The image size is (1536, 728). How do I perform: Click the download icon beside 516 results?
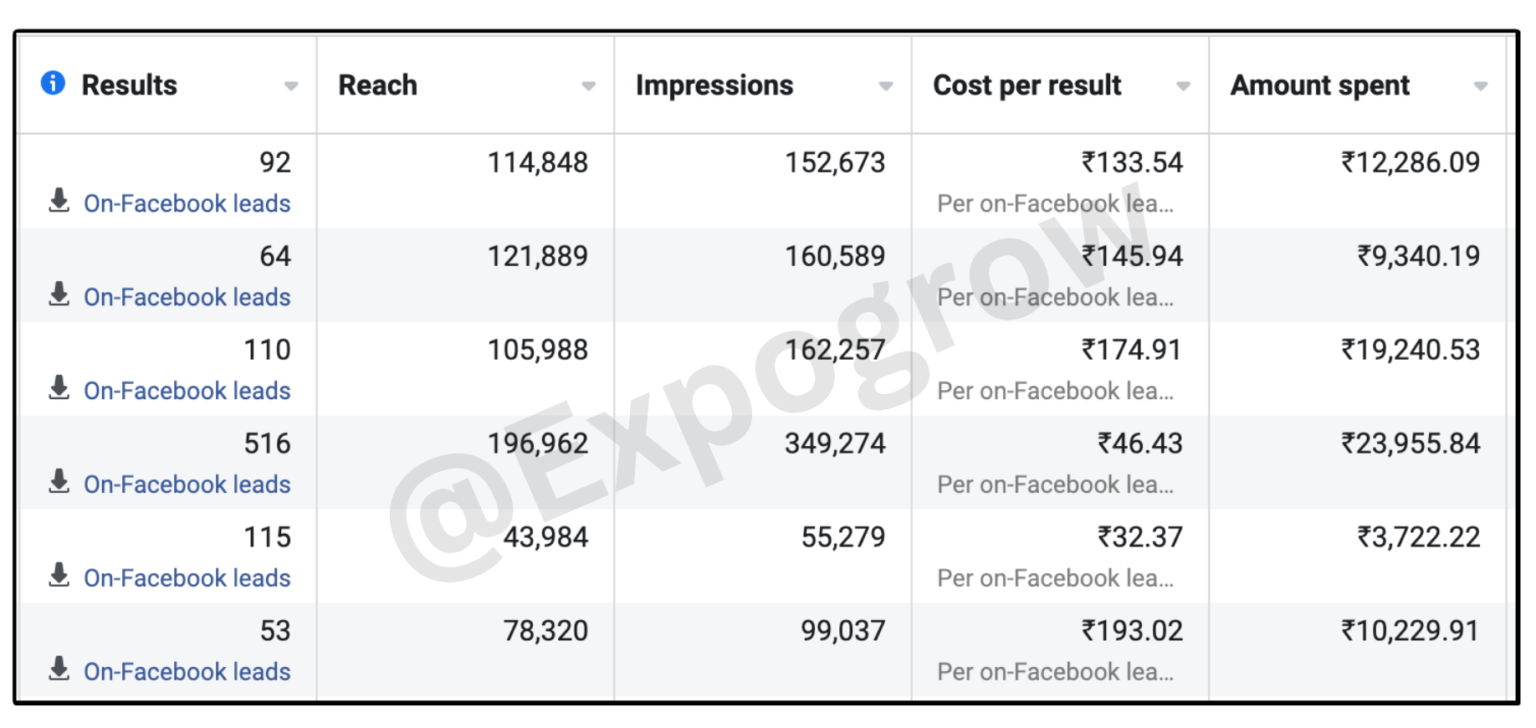point(59,483)
